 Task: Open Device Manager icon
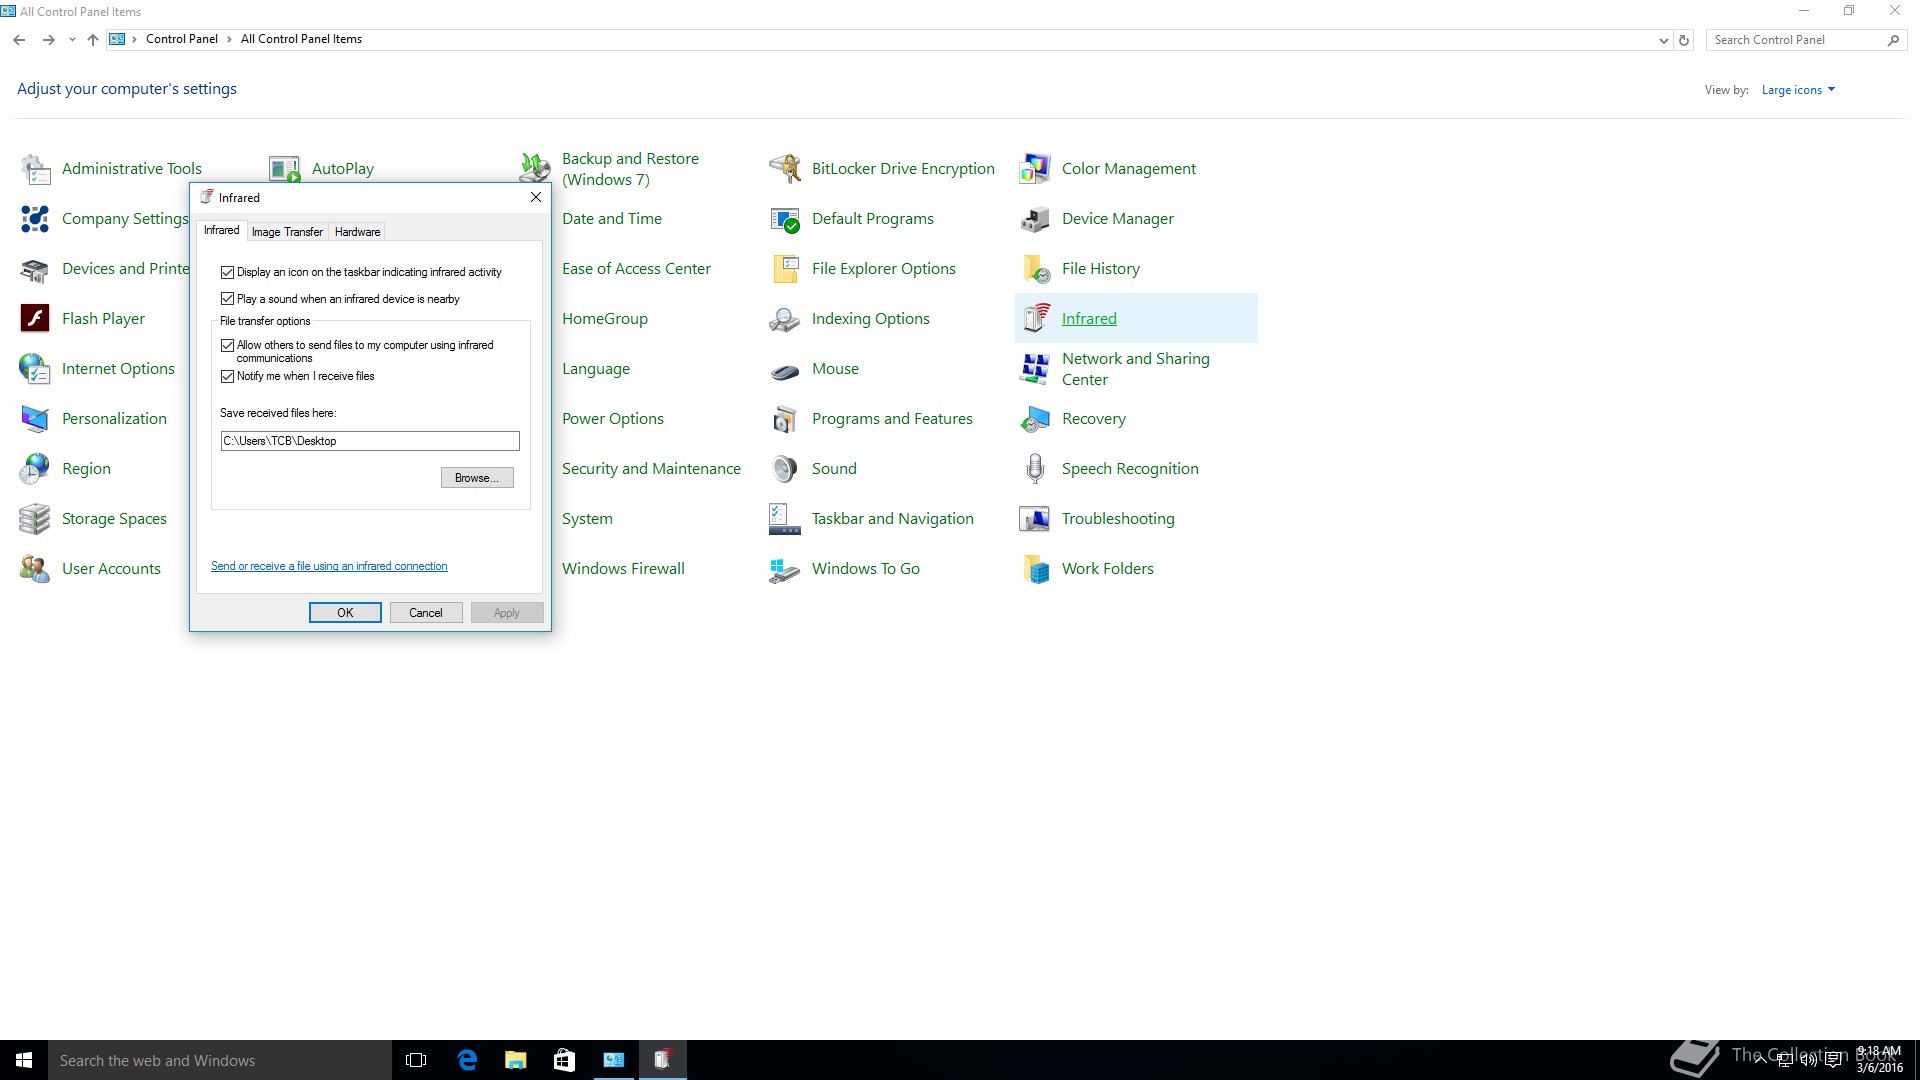pos(1036,219)
